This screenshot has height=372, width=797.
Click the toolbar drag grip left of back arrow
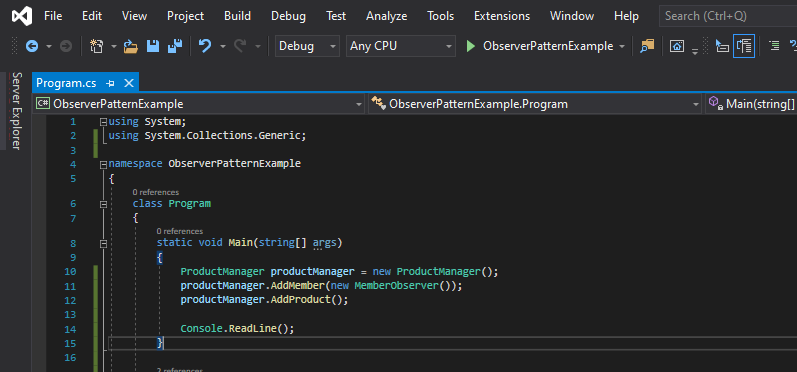coord(15,46)
